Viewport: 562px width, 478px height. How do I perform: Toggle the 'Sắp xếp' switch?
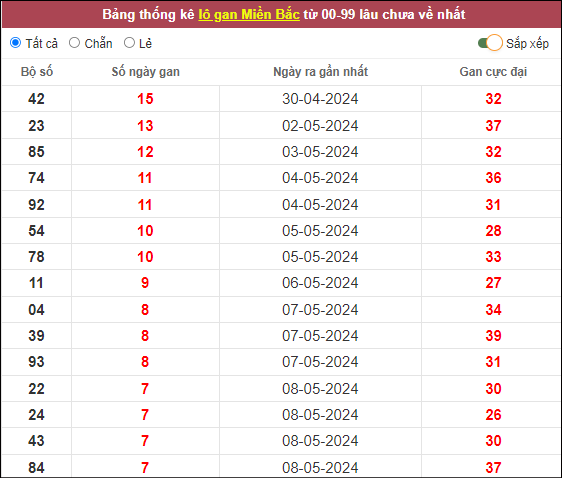490,43
